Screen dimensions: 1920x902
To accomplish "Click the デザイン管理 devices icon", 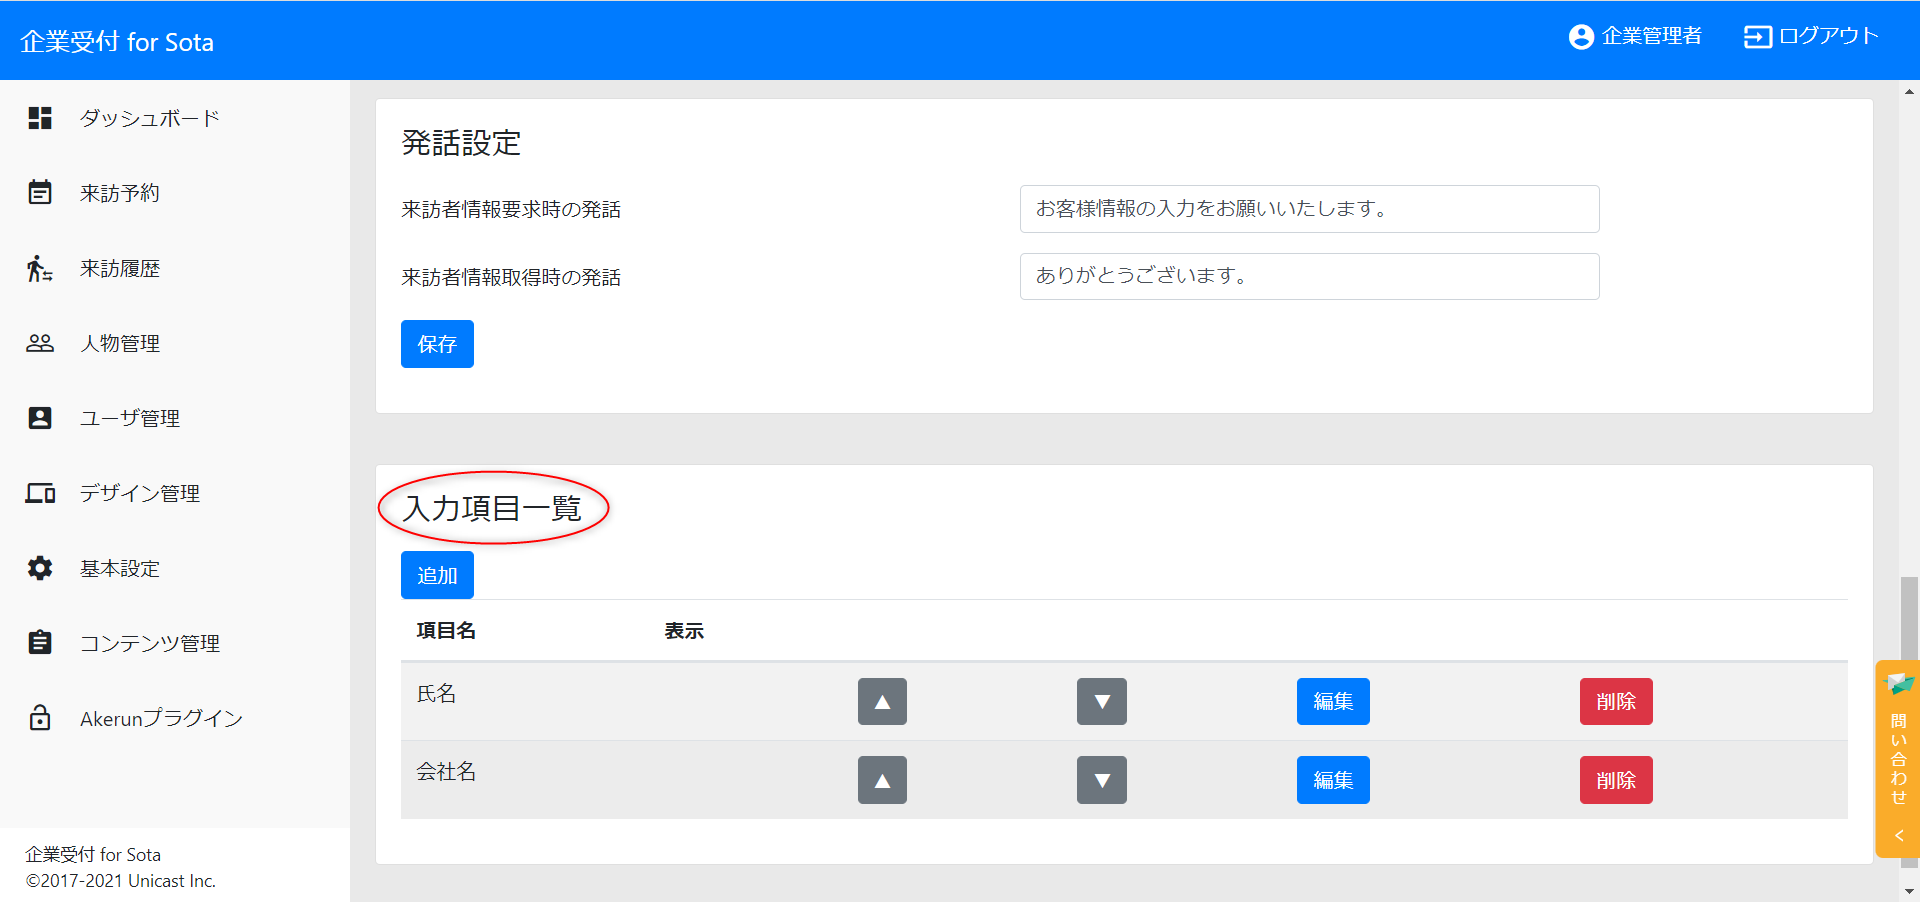I will pyautogui.click(x=40, y=493).
